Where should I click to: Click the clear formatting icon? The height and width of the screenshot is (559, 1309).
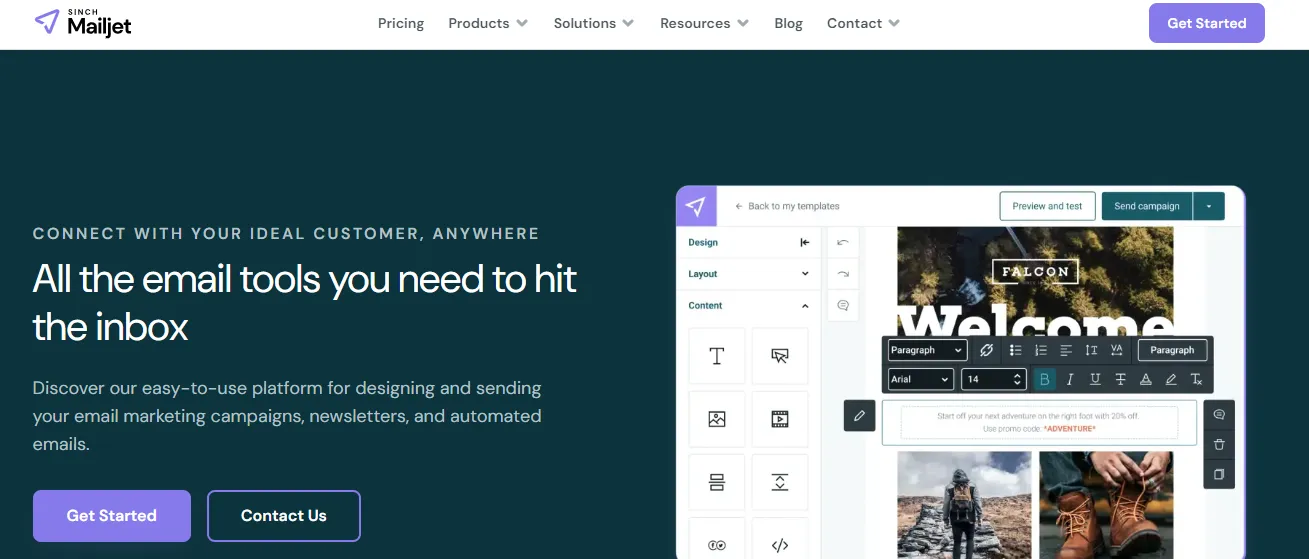coord(1196,379)
